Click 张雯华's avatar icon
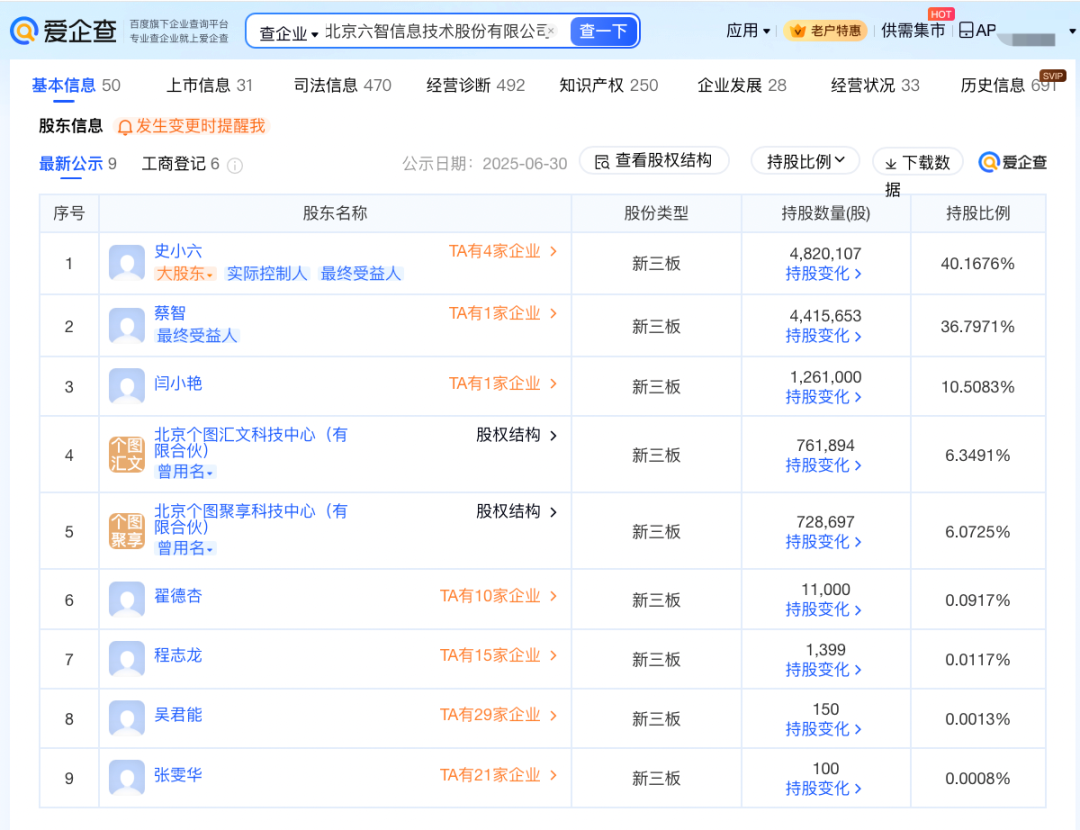The height and width of the screenshot is (830, 1080). 127,778
